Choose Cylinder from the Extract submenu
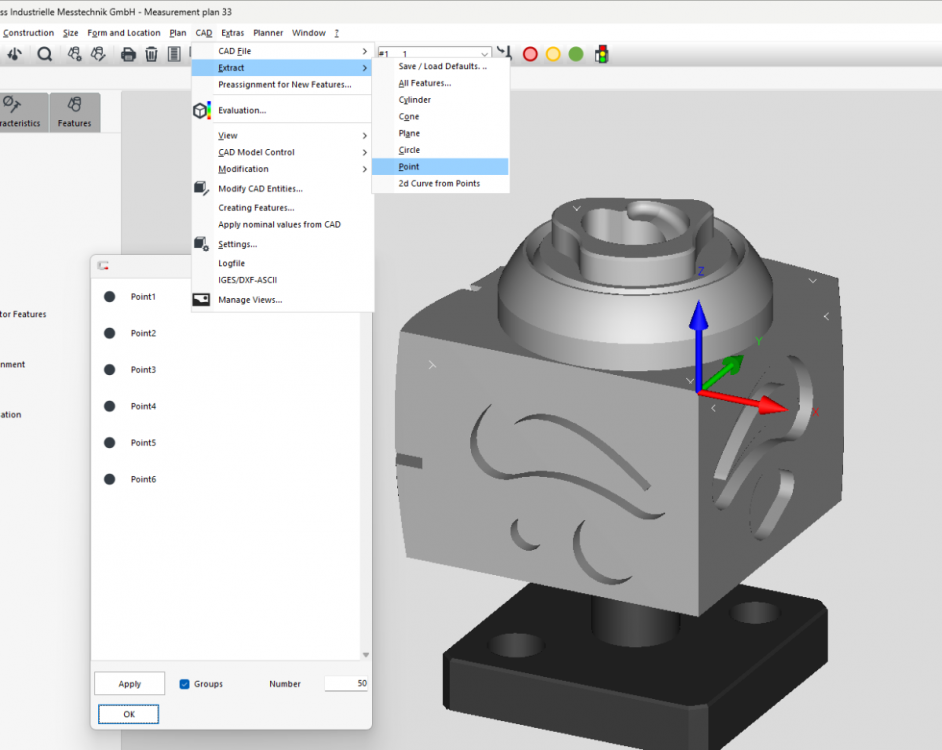Image resolution: width=942 pixels, height=750 pixels. (x=415, y=100)
